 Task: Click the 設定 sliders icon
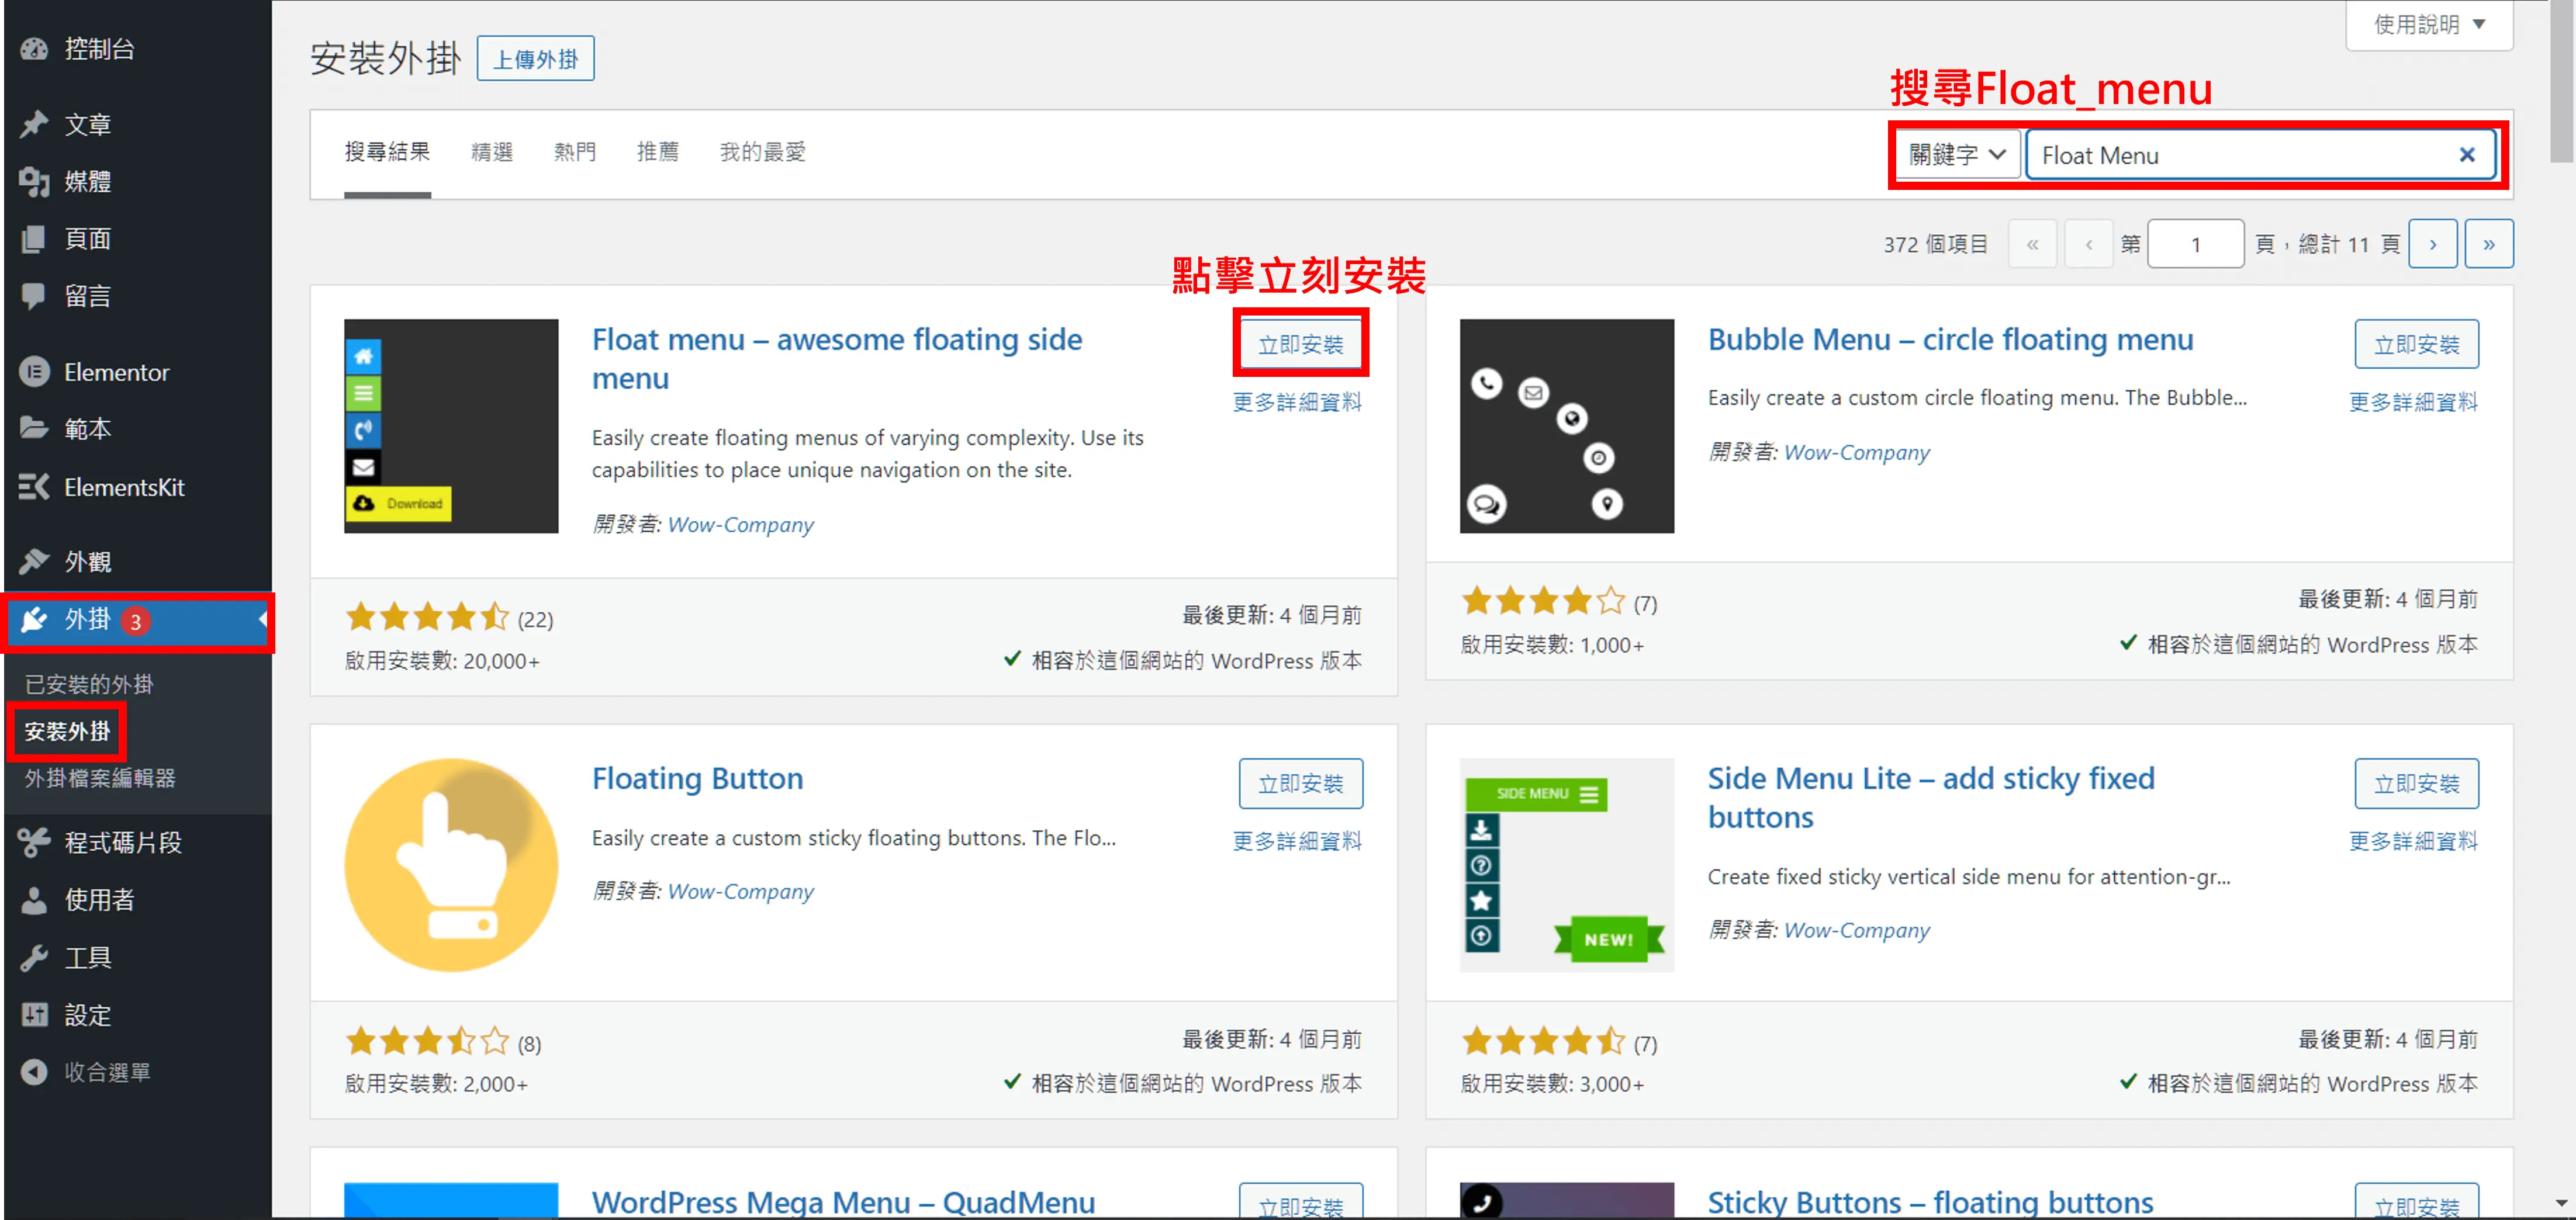[35, 1015]
